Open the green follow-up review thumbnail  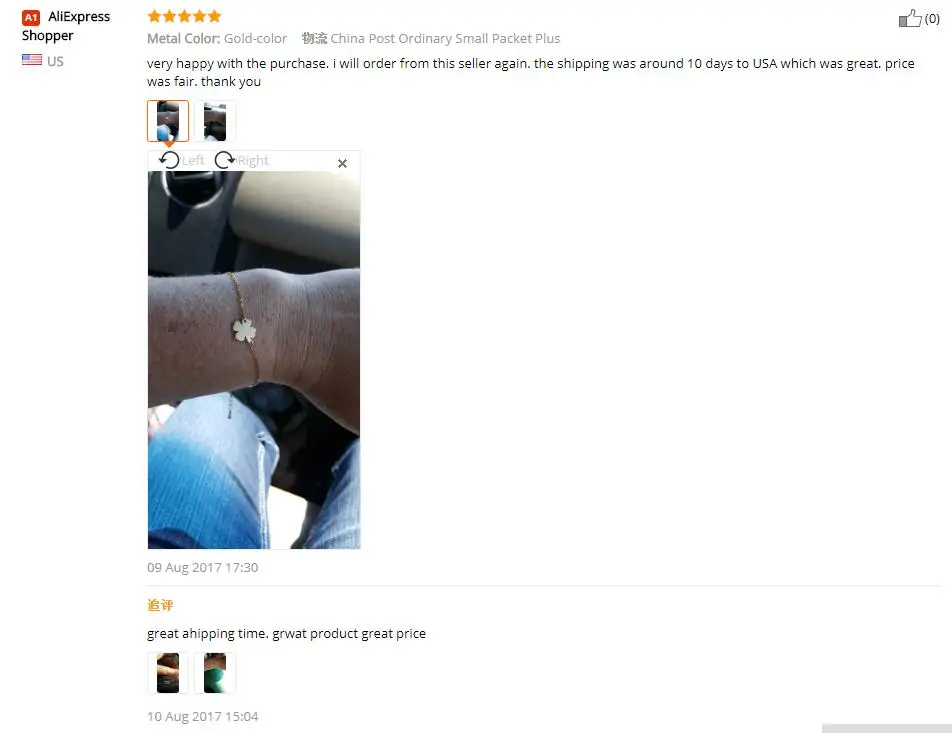[x=215, y=673]
